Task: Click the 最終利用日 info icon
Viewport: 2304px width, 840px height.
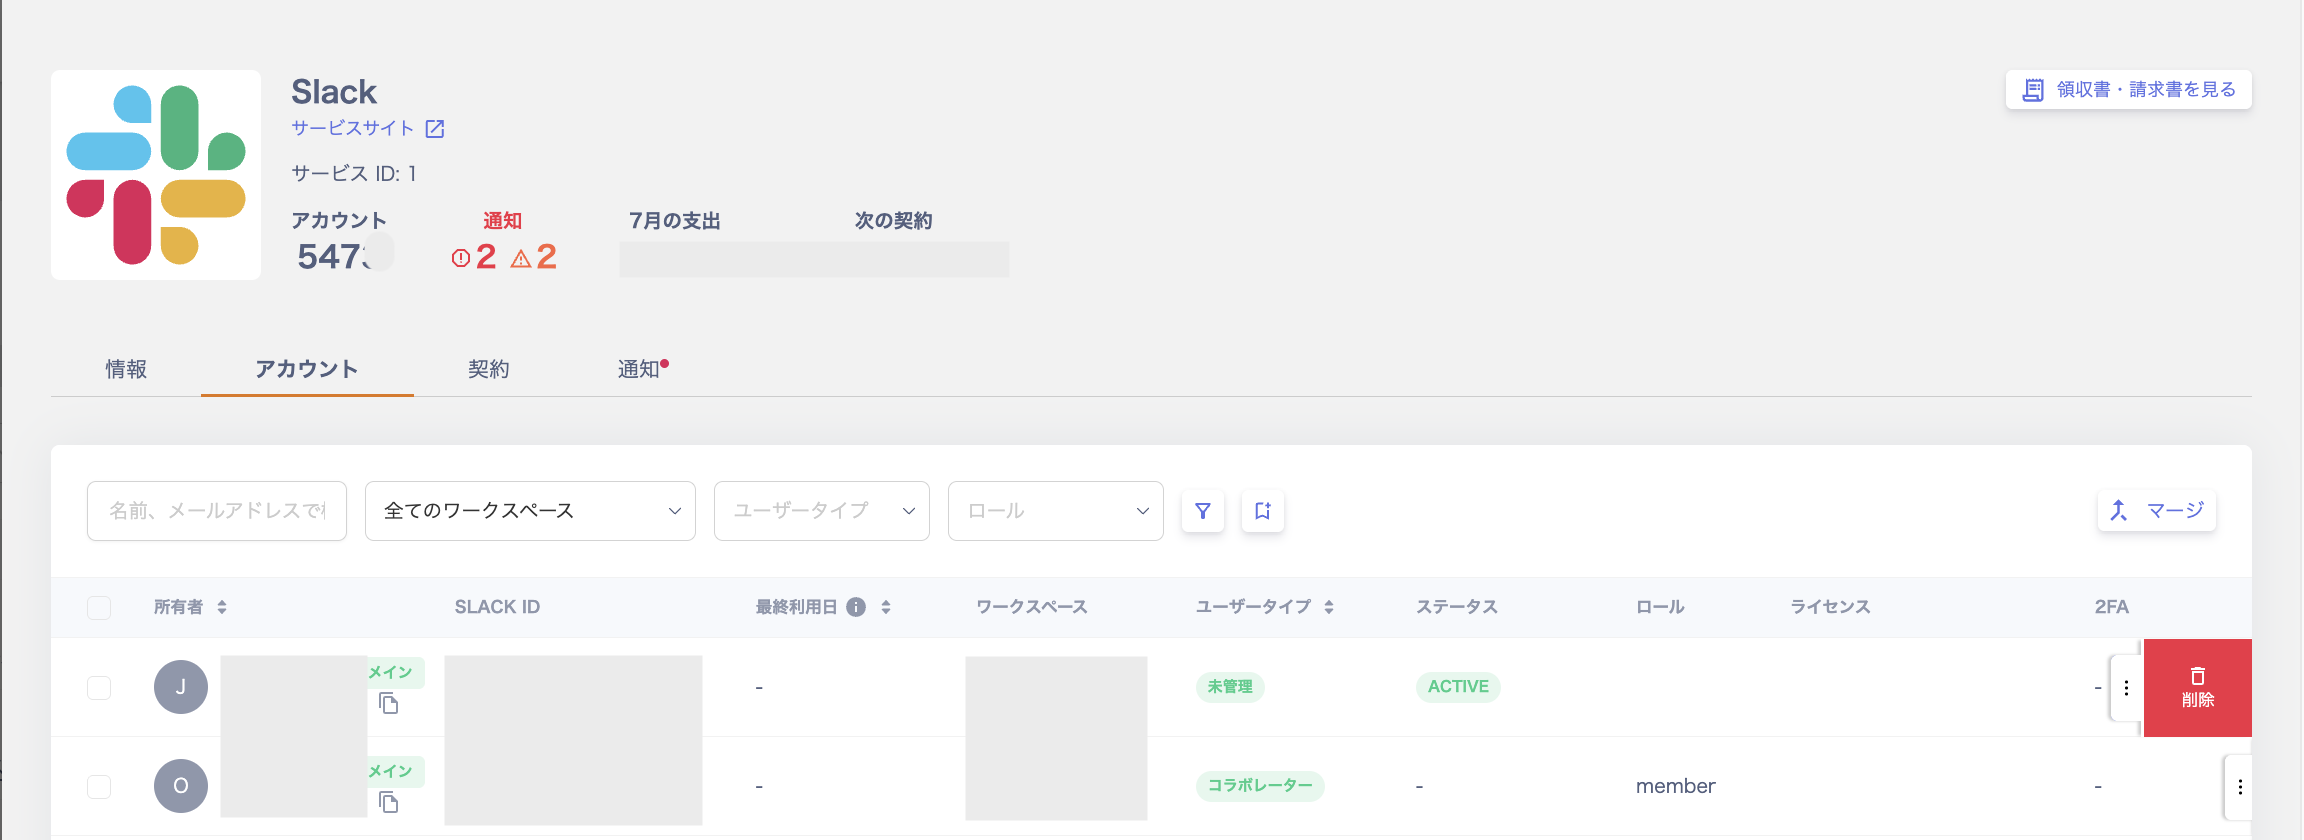Action: (856, 607)
